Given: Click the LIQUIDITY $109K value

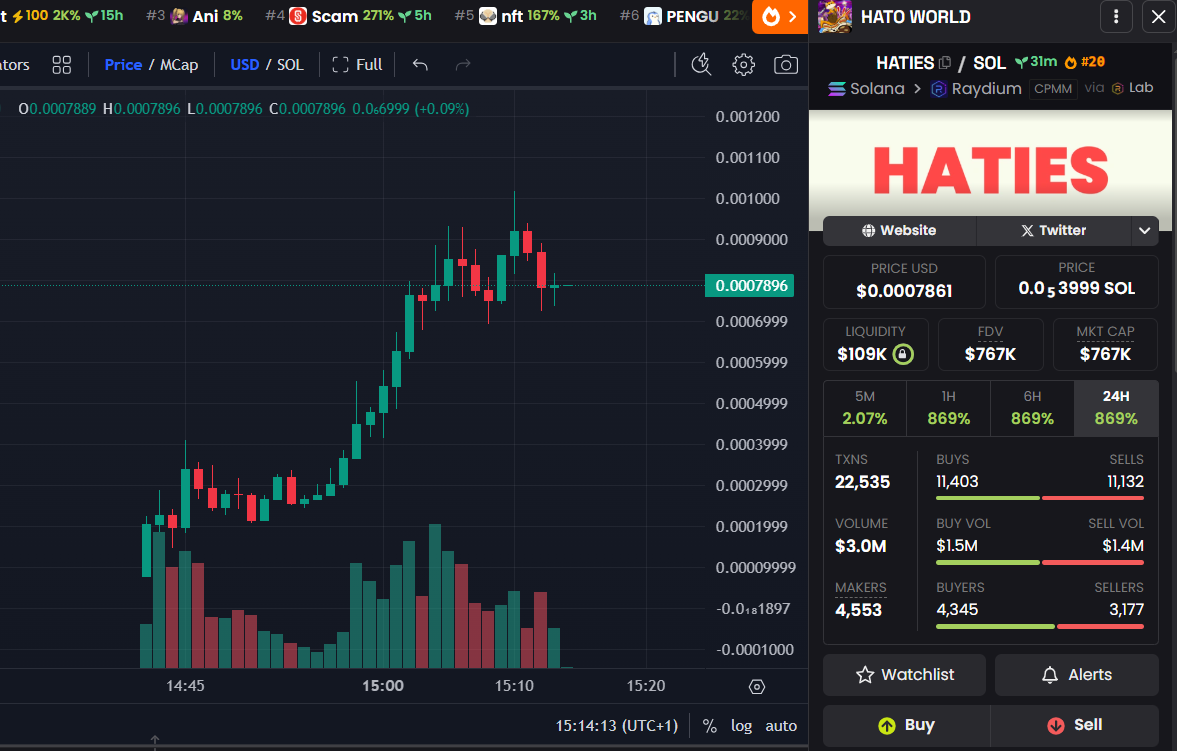Looking at the screenshot, I should [862, 354].
